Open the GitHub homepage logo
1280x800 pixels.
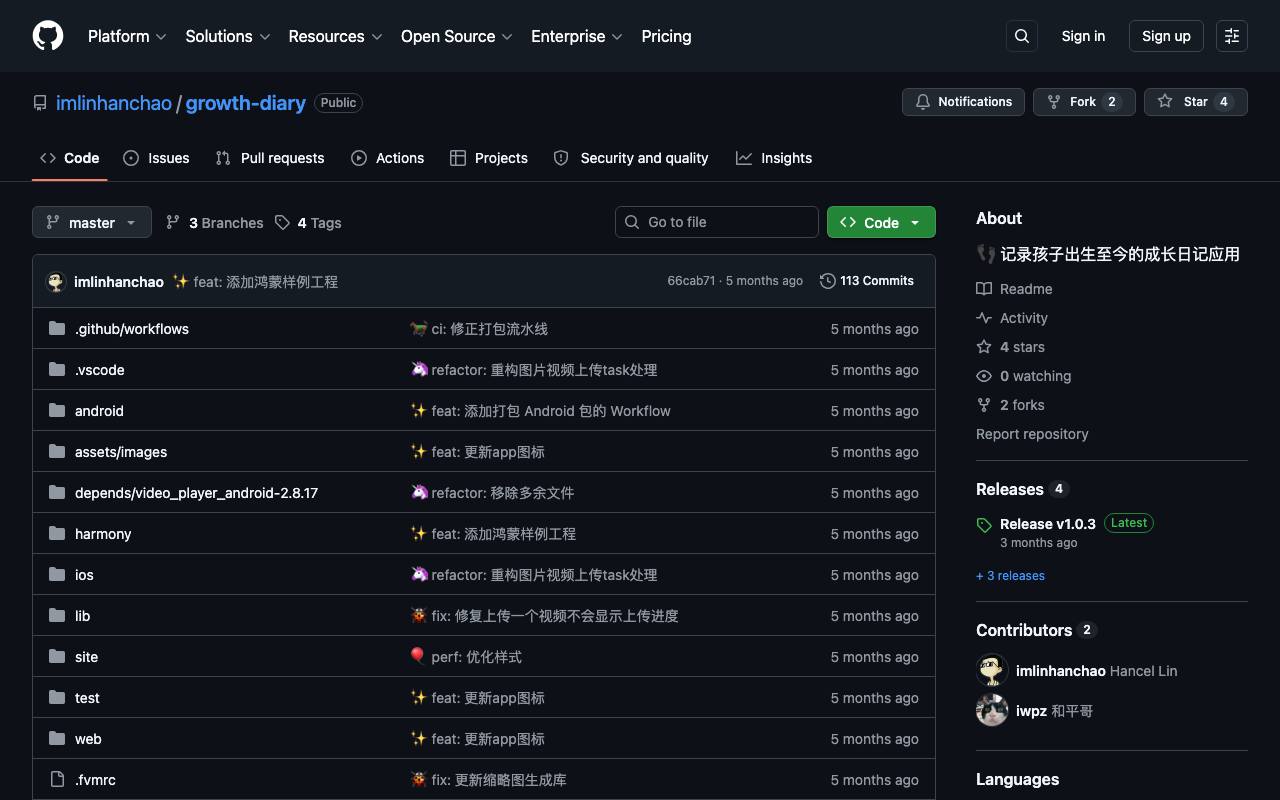click(48, 36)
